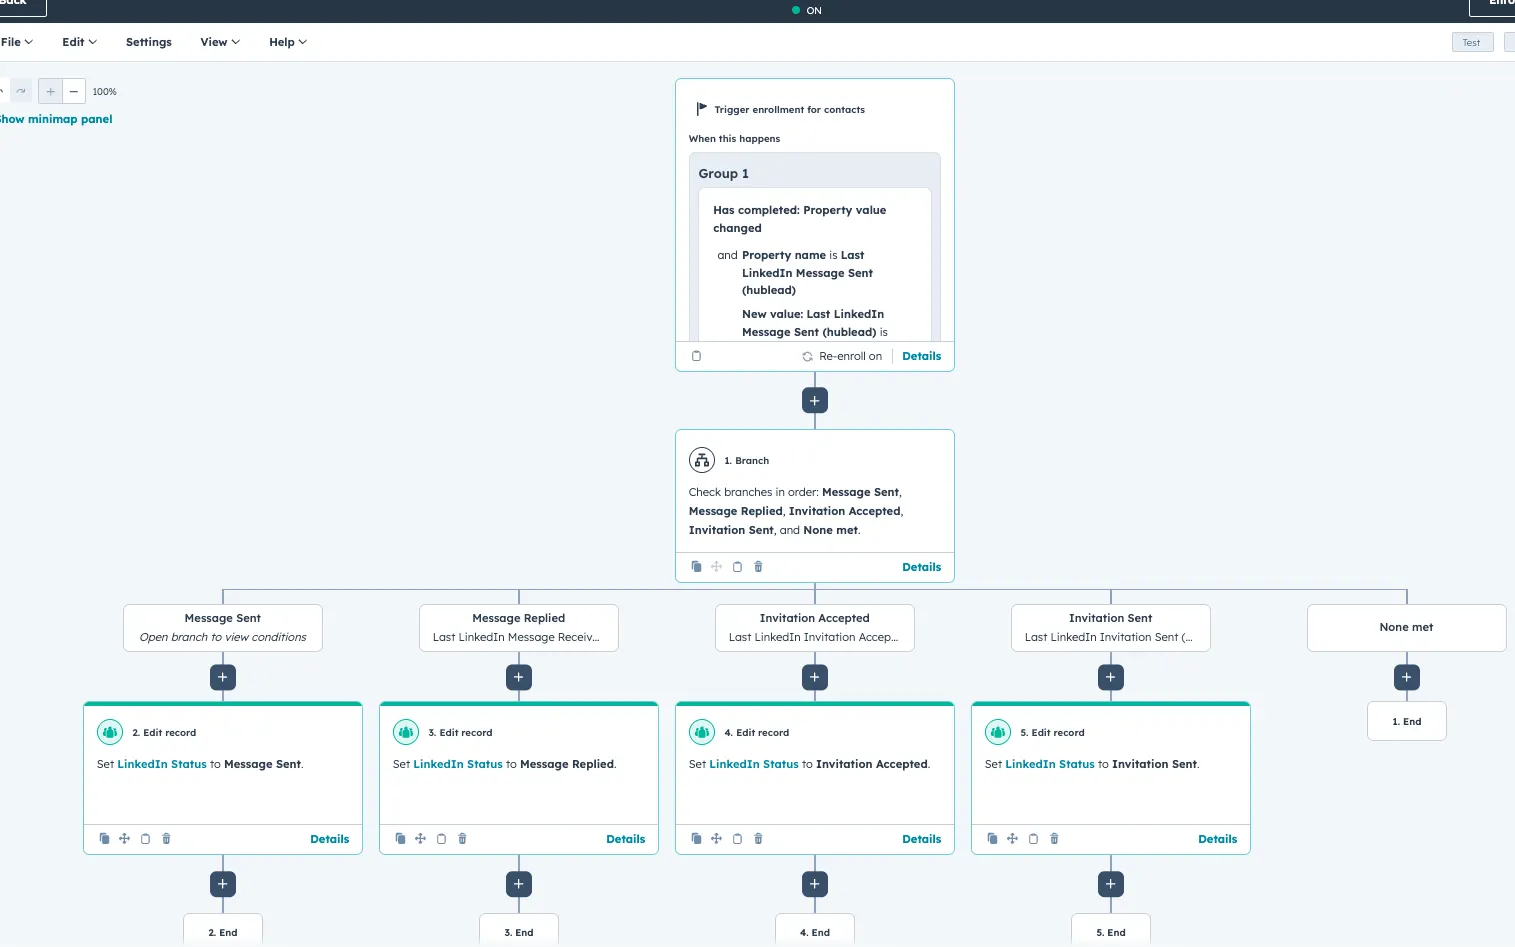The width and height of the screenshot is (1515, 947).
Task: Open the File menu
Action: [17, 42]
